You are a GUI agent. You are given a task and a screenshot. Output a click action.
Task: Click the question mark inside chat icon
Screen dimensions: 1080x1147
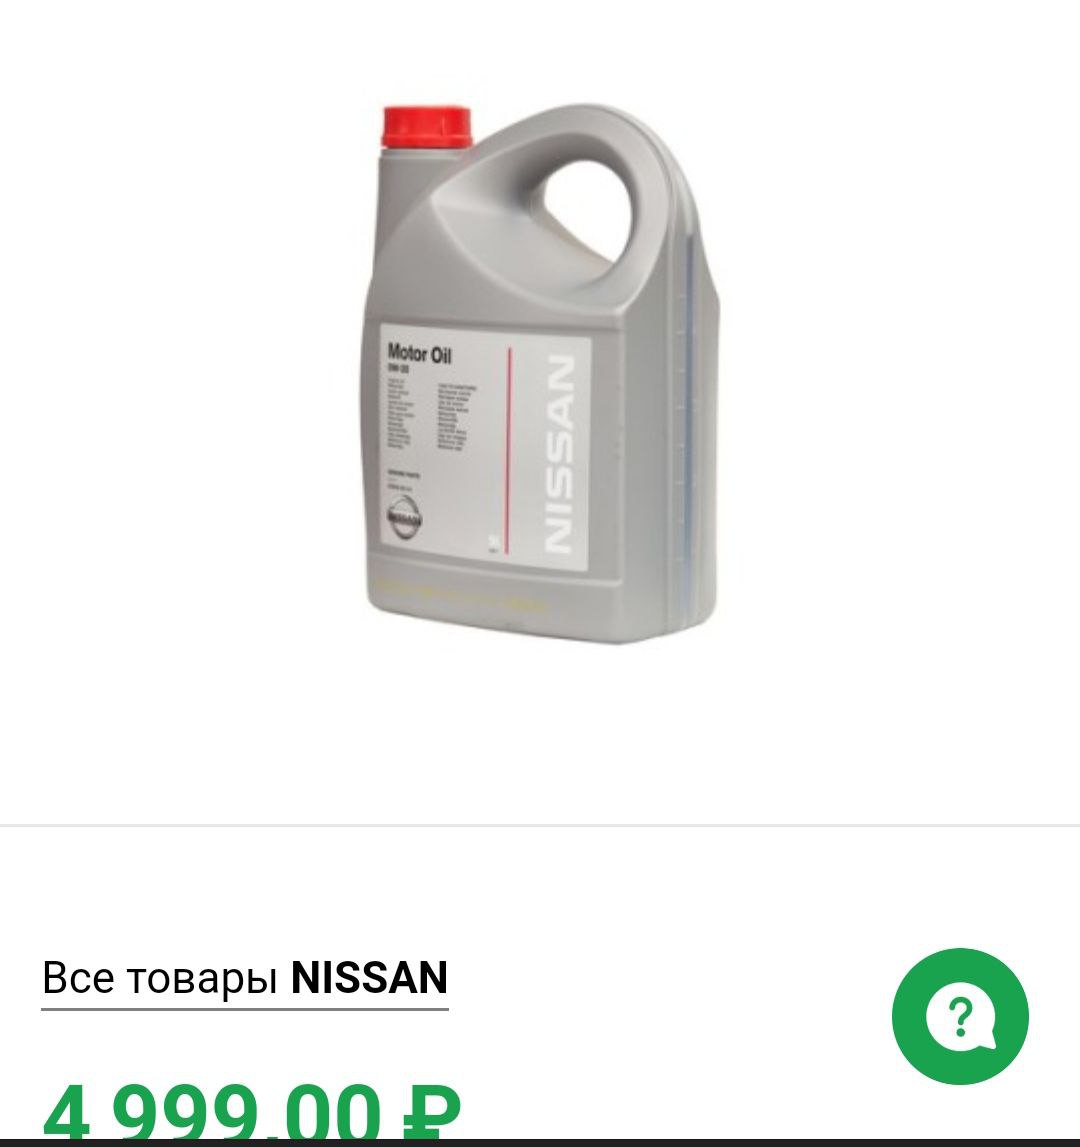960,1017
